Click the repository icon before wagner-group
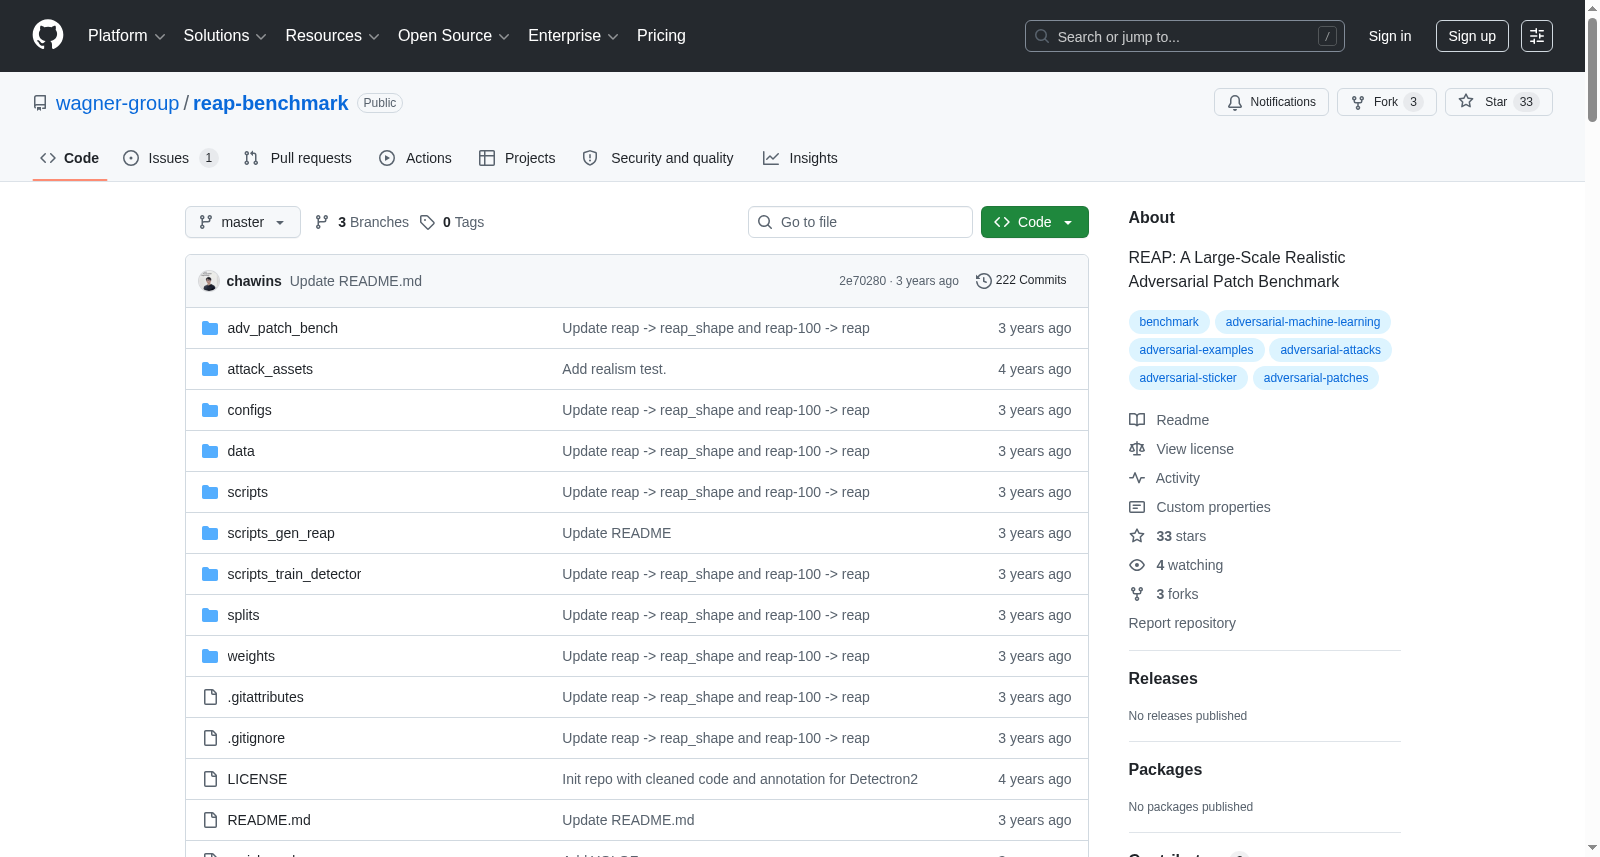Screen dimensions: 1600x857 (40, 103)
